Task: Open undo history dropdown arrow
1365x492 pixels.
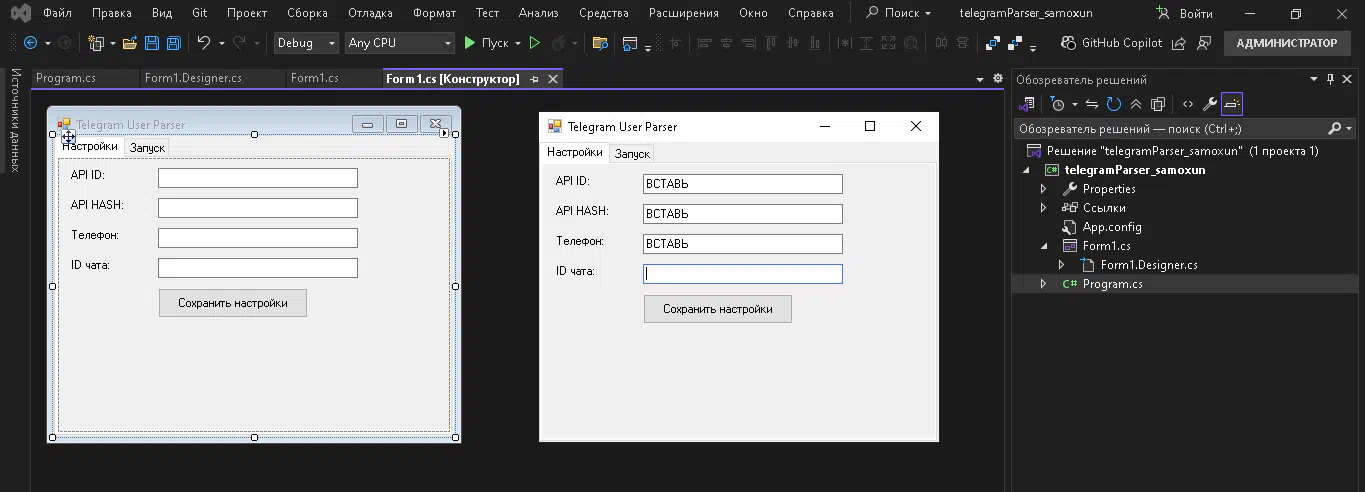Action: pyautogui.click(x=220, y=43)
